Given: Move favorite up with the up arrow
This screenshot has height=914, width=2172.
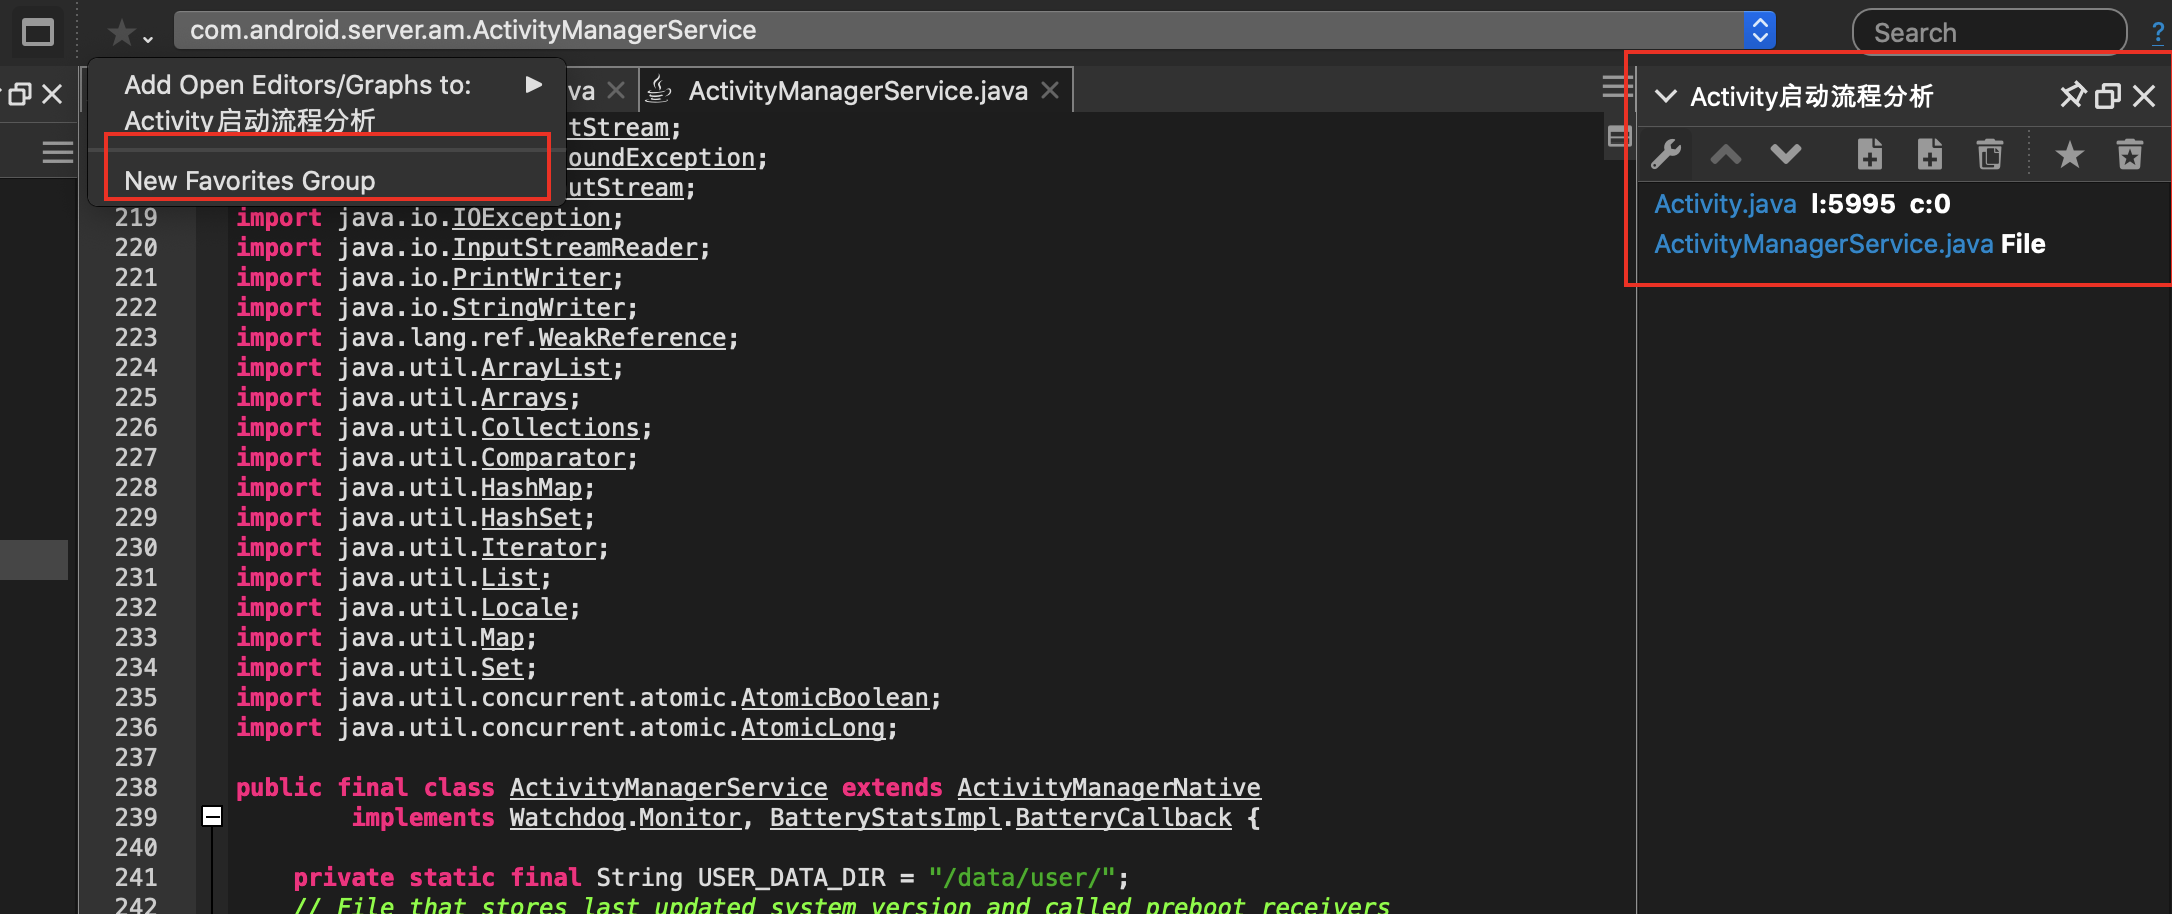Looking at the screenshot, I should 1726,154.
